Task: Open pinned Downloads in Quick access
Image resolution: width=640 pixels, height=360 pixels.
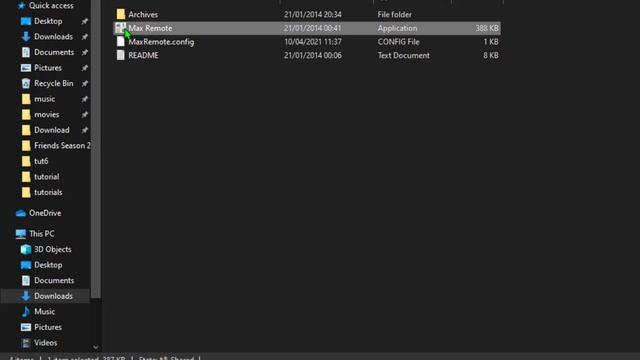Action: [53, 37]
